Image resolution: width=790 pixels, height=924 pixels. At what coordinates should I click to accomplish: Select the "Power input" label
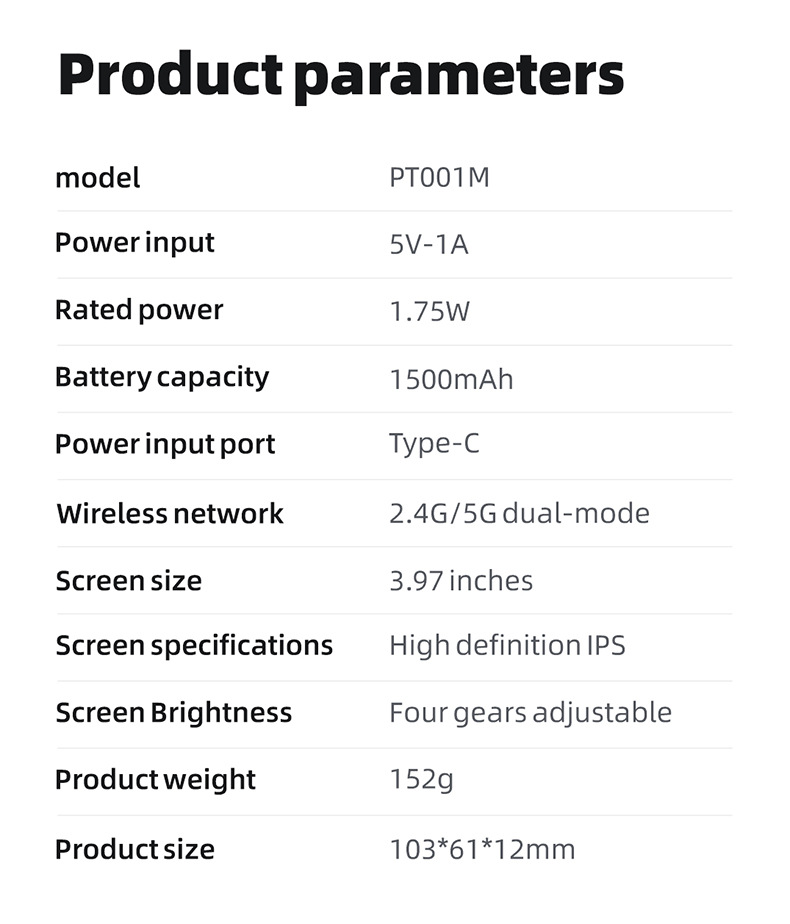135,243
